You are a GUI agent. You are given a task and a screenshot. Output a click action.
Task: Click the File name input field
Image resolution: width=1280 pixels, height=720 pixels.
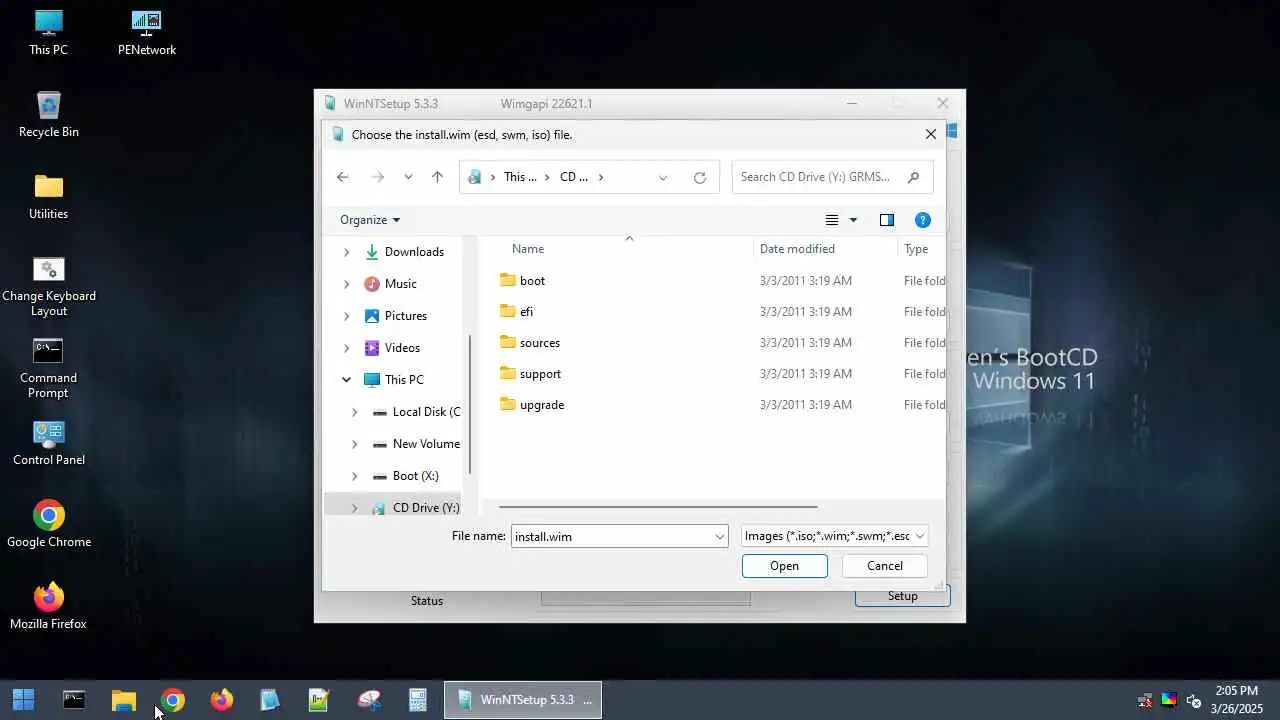pos(610,537)
